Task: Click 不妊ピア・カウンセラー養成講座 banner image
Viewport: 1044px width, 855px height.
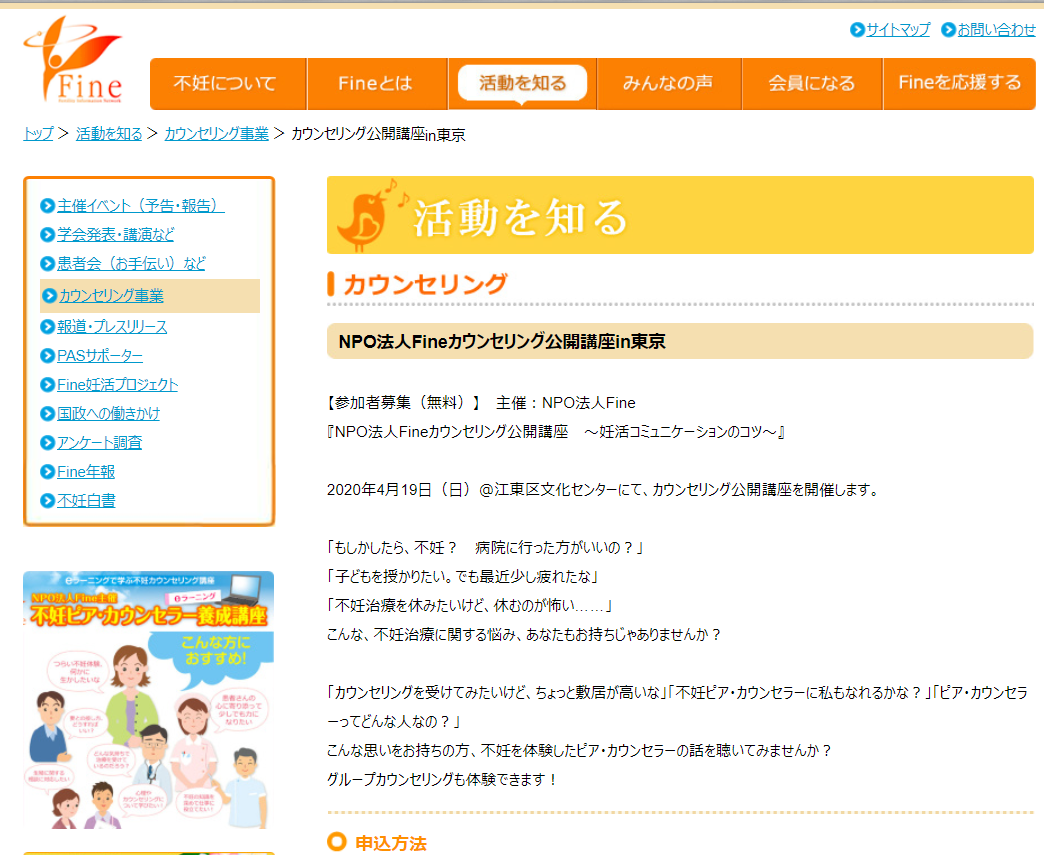Action: [148, 700]
